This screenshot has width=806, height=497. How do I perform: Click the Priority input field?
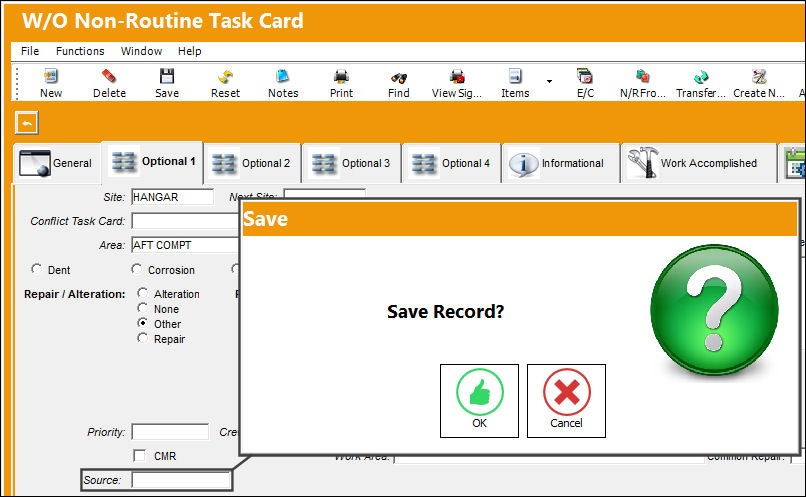pos(170,432)
